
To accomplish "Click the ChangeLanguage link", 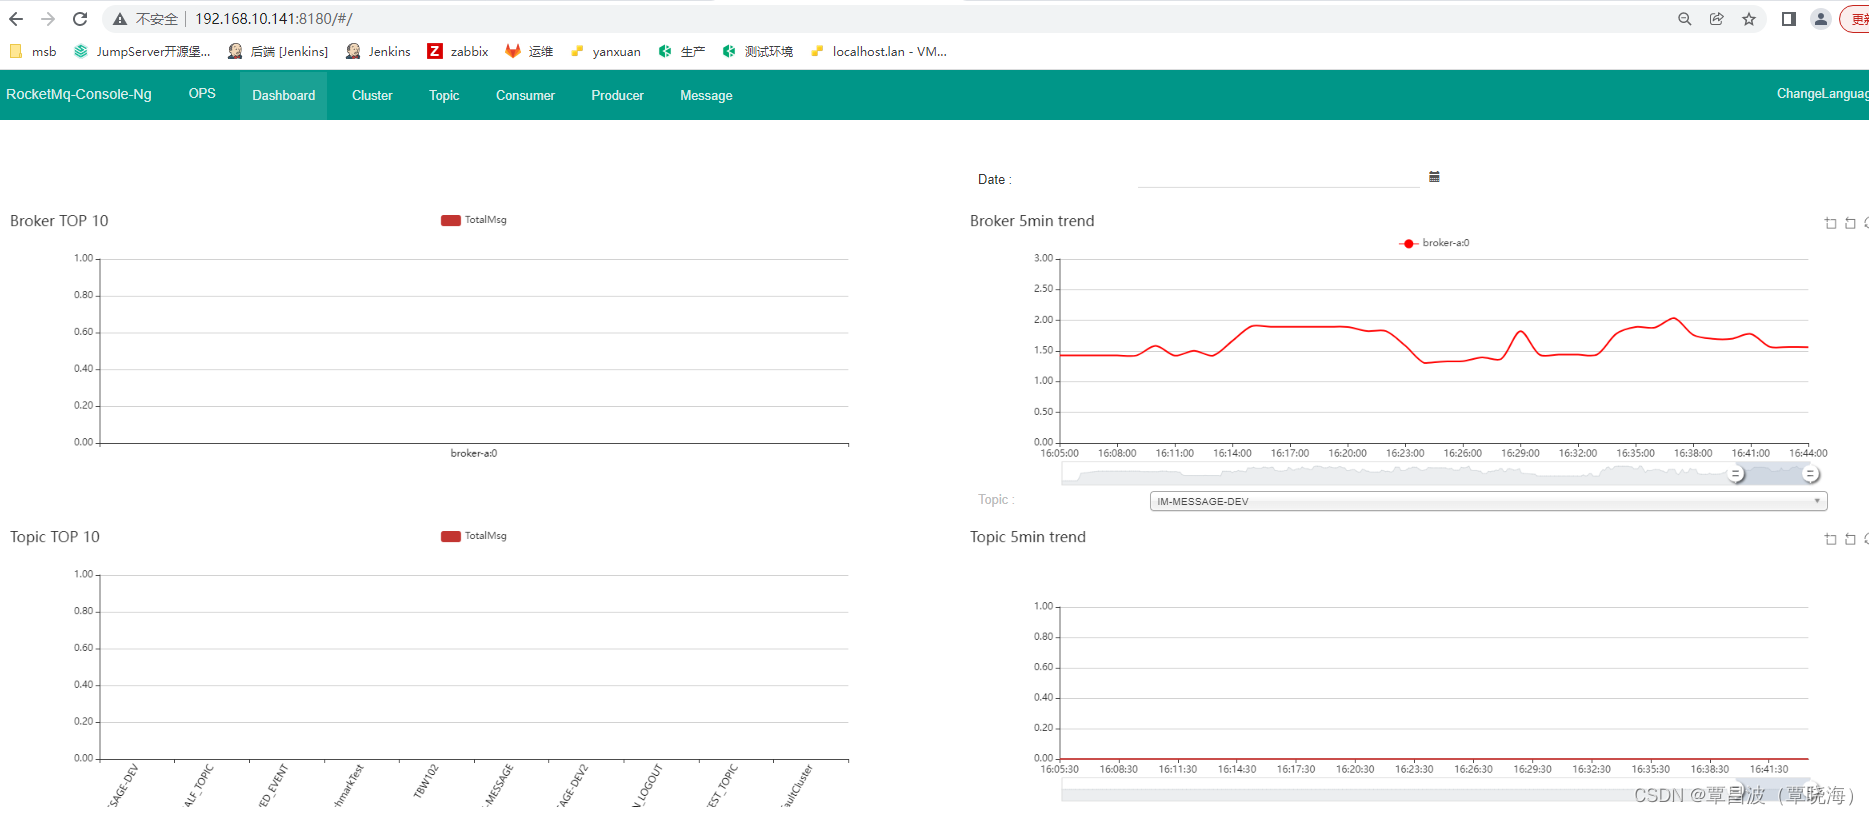I will tap(1822, 94).
